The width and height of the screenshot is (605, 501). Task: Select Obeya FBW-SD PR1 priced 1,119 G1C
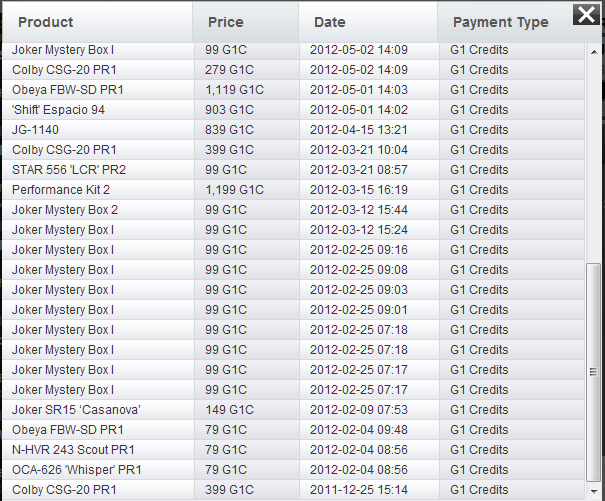click(68, 90)
